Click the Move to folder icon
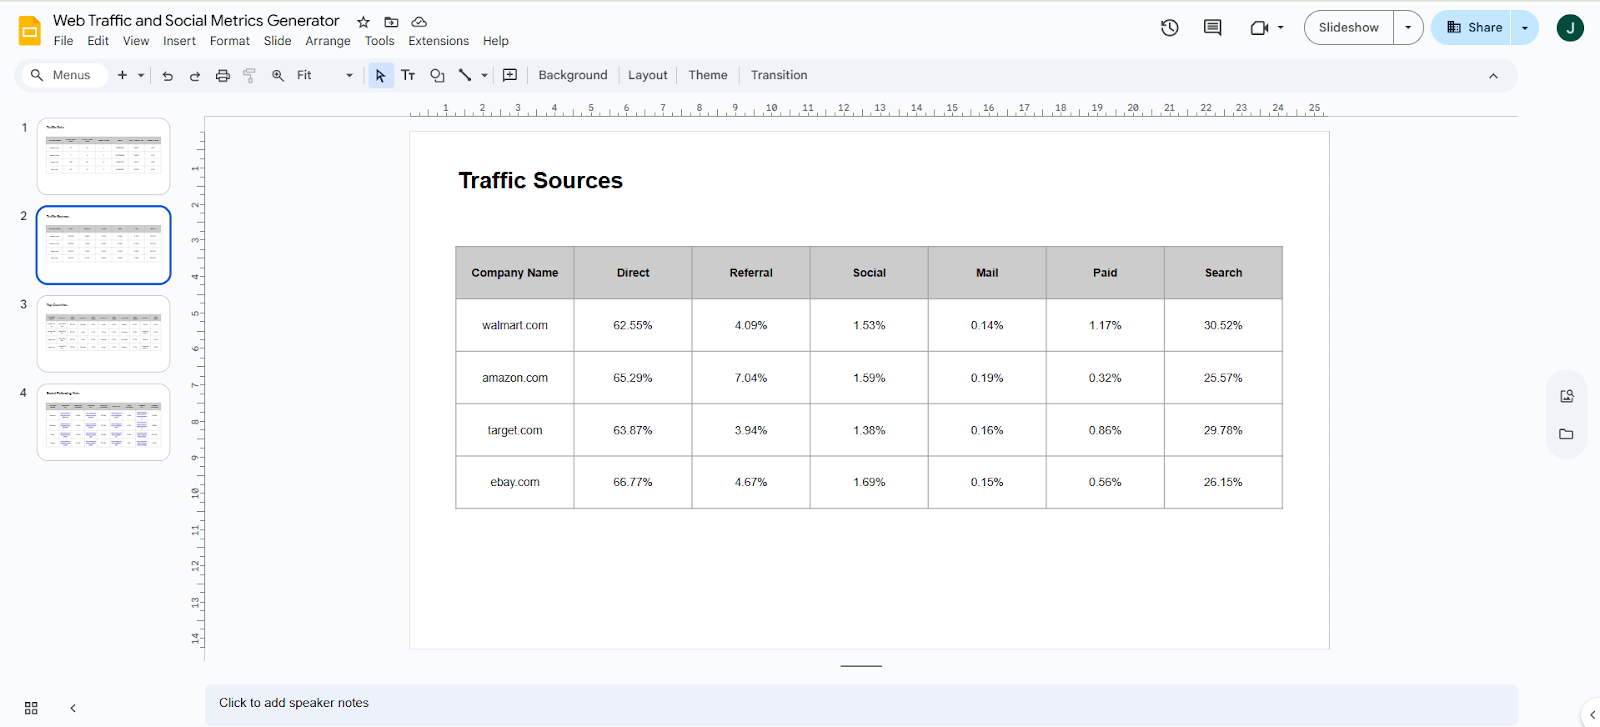This screenshot has height=727, width=1600. tap(391, 22)
